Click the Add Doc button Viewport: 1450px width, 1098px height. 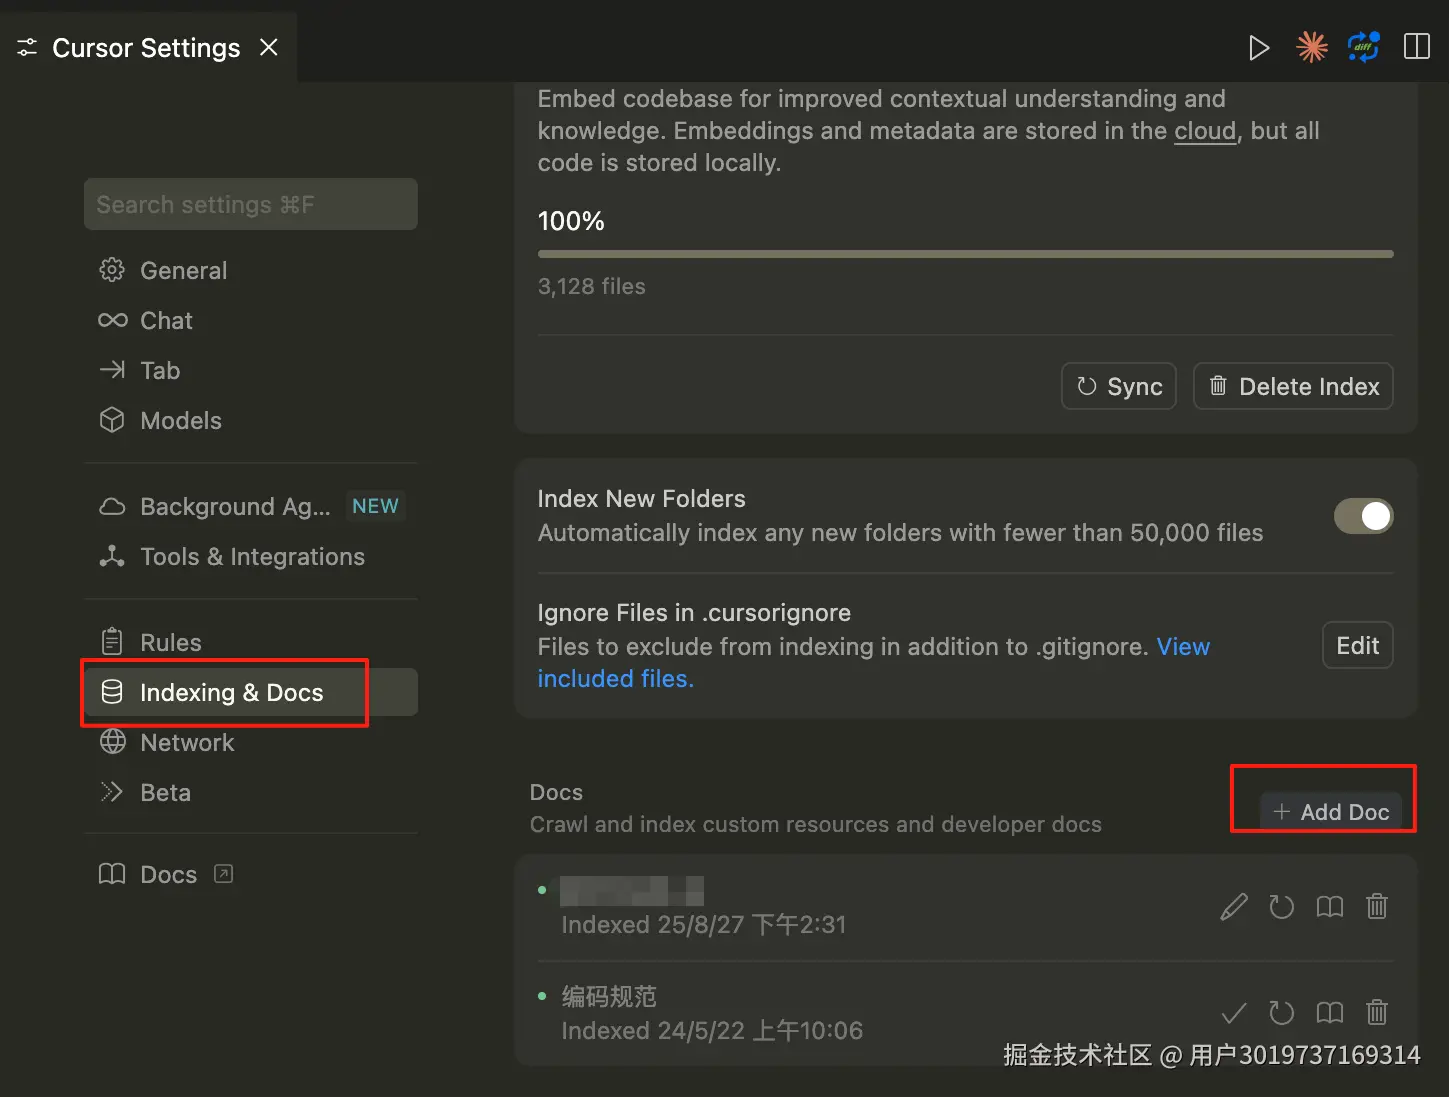[x=1331, y=812]
